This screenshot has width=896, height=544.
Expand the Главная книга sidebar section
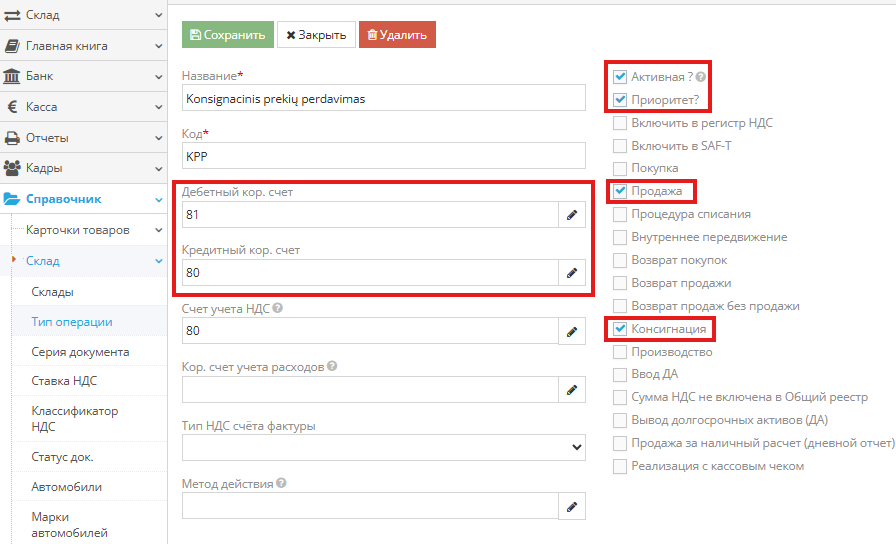pyautogui.click(x=82, y=46)
